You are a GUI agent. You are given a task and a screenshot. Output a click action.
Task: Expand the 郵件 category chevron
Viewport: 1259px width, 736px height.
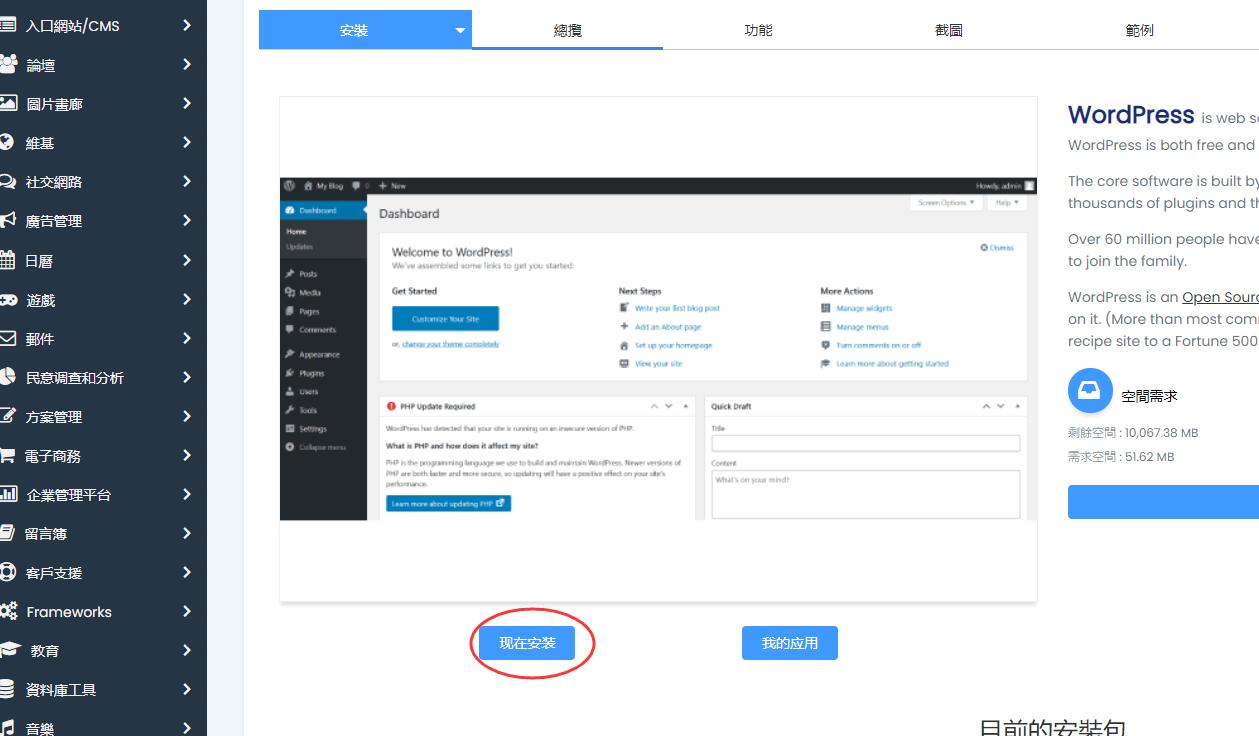pos(187,338)
